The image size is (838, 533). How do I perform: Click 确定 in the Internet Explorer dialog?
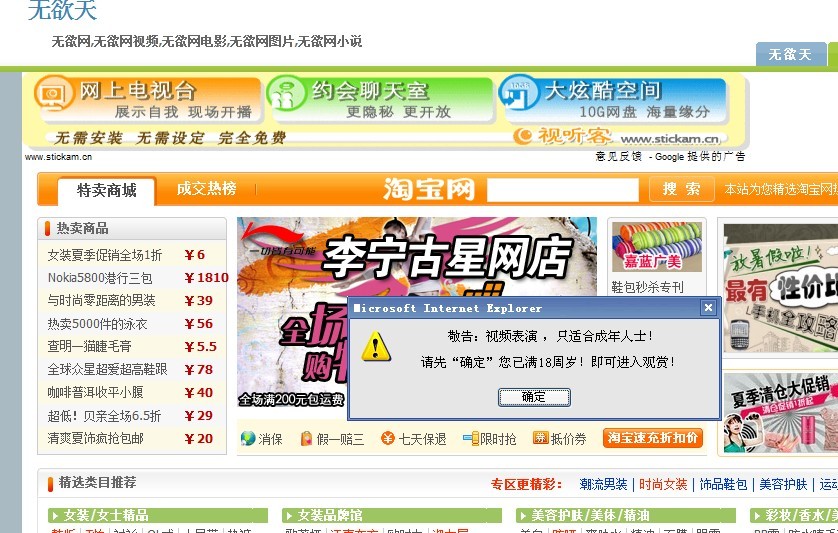534,397
